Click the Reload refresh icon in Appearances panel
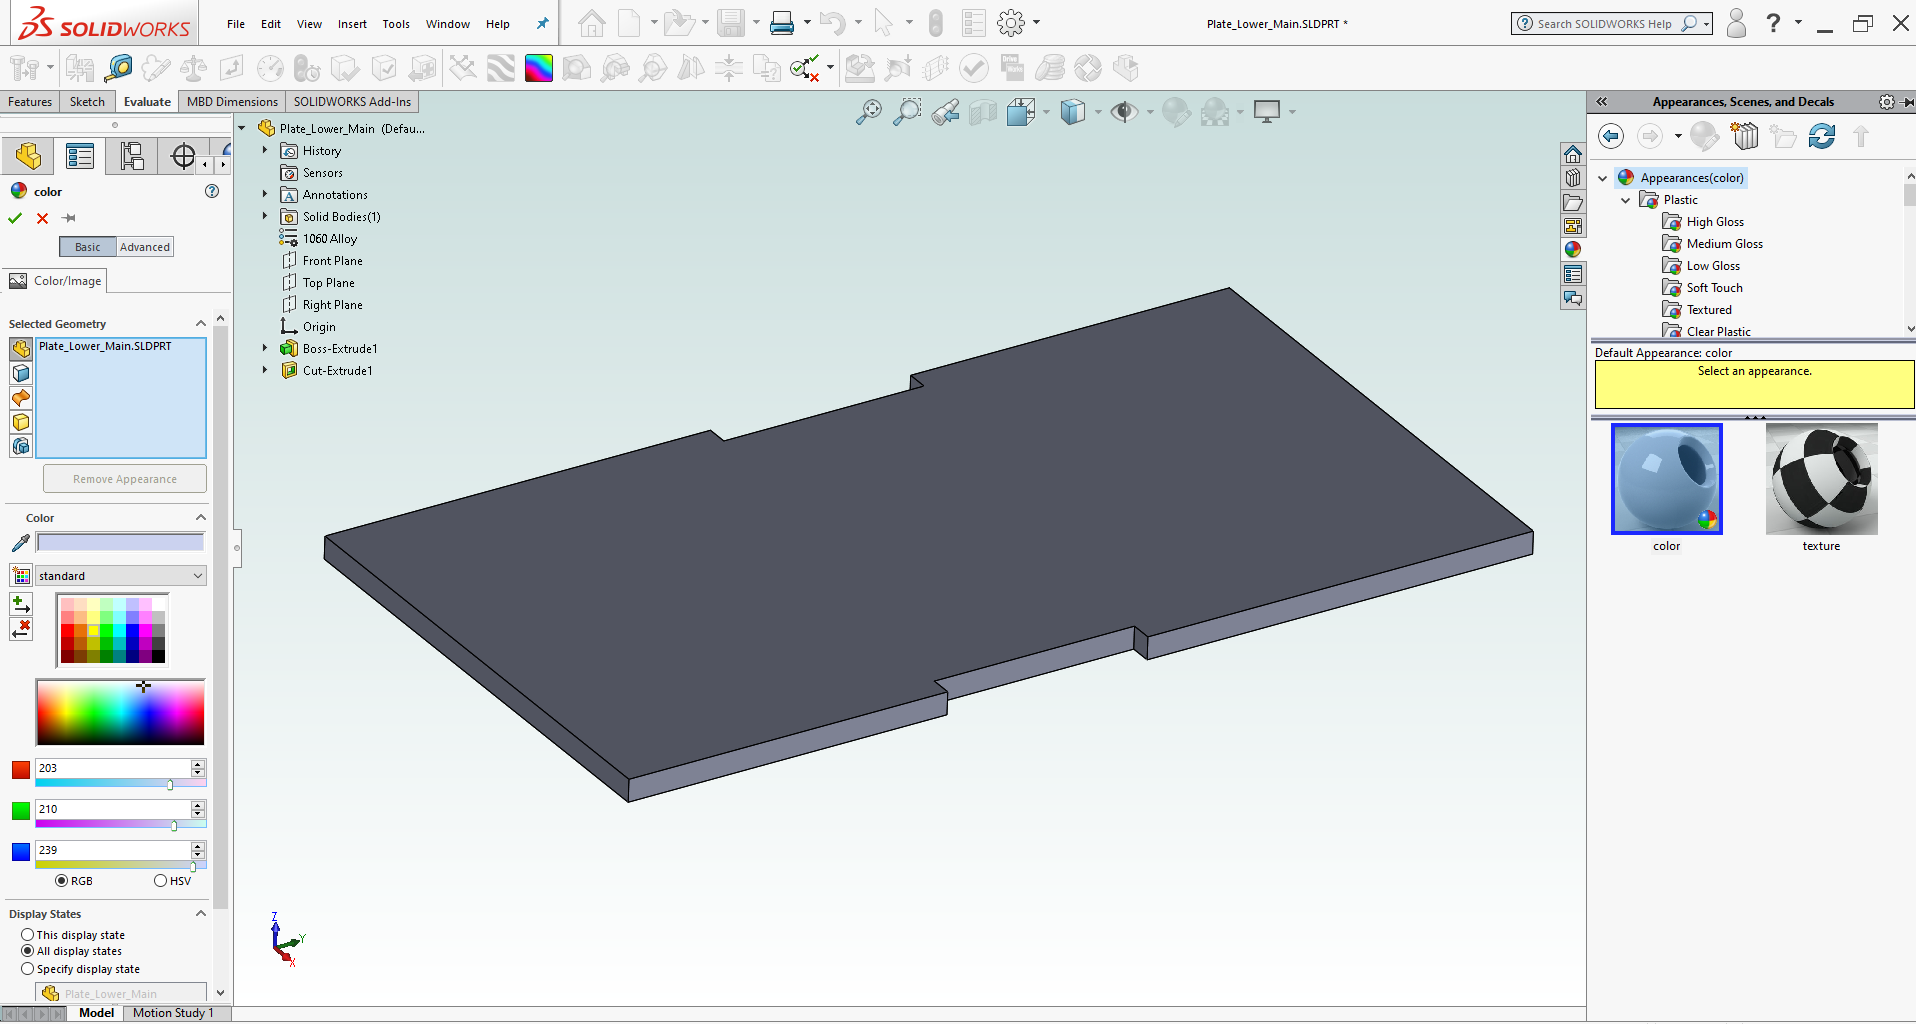Image resolution: width=1916 pixels, height=1024 pixels. coord(1822,136)
